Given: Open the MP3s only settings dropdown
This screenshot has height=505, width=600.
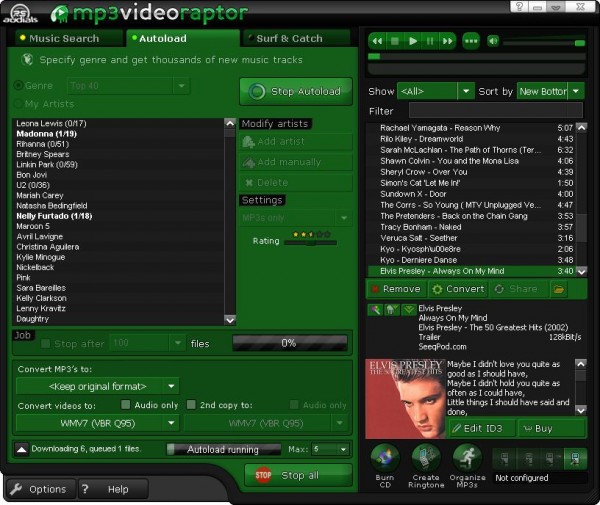Looking at the screenshot, I should pos(344,218).
